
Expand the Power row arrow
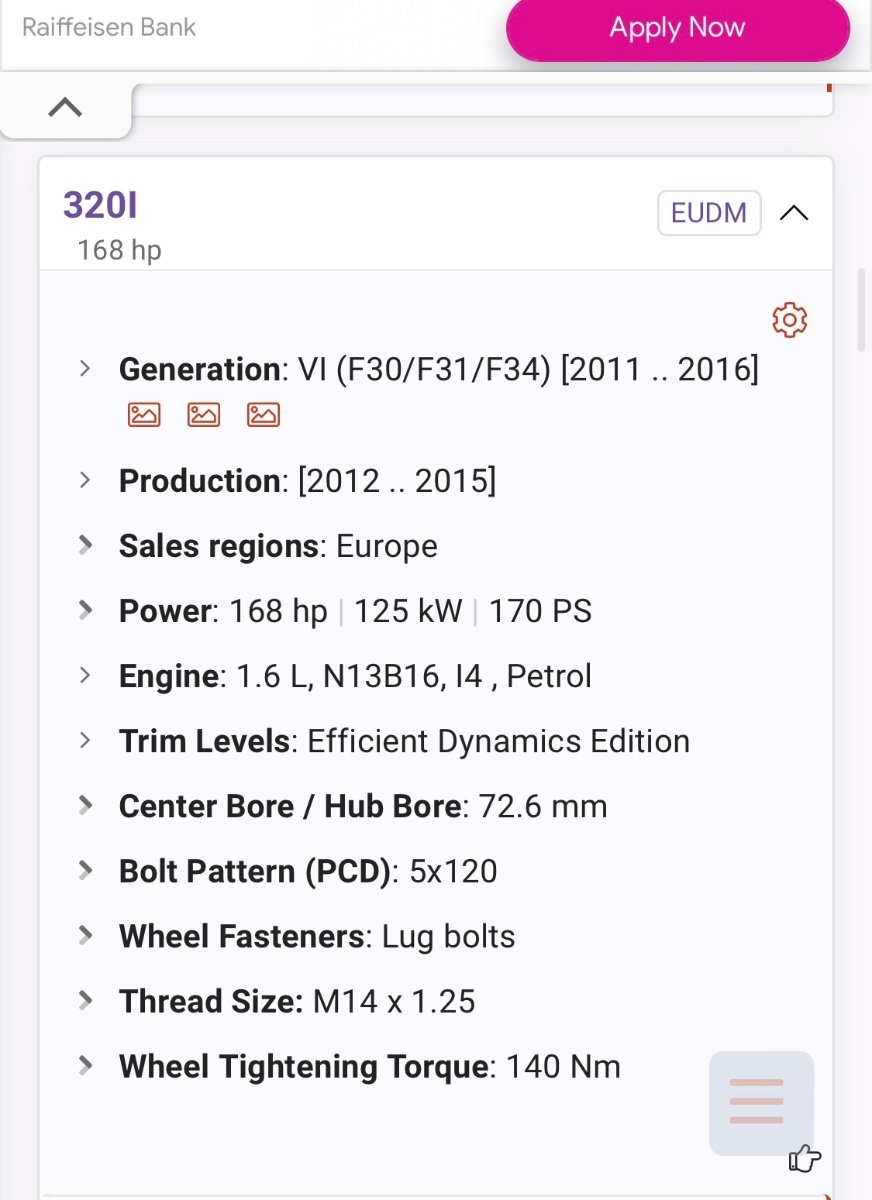pyautogui.click(x=86, y=610)
